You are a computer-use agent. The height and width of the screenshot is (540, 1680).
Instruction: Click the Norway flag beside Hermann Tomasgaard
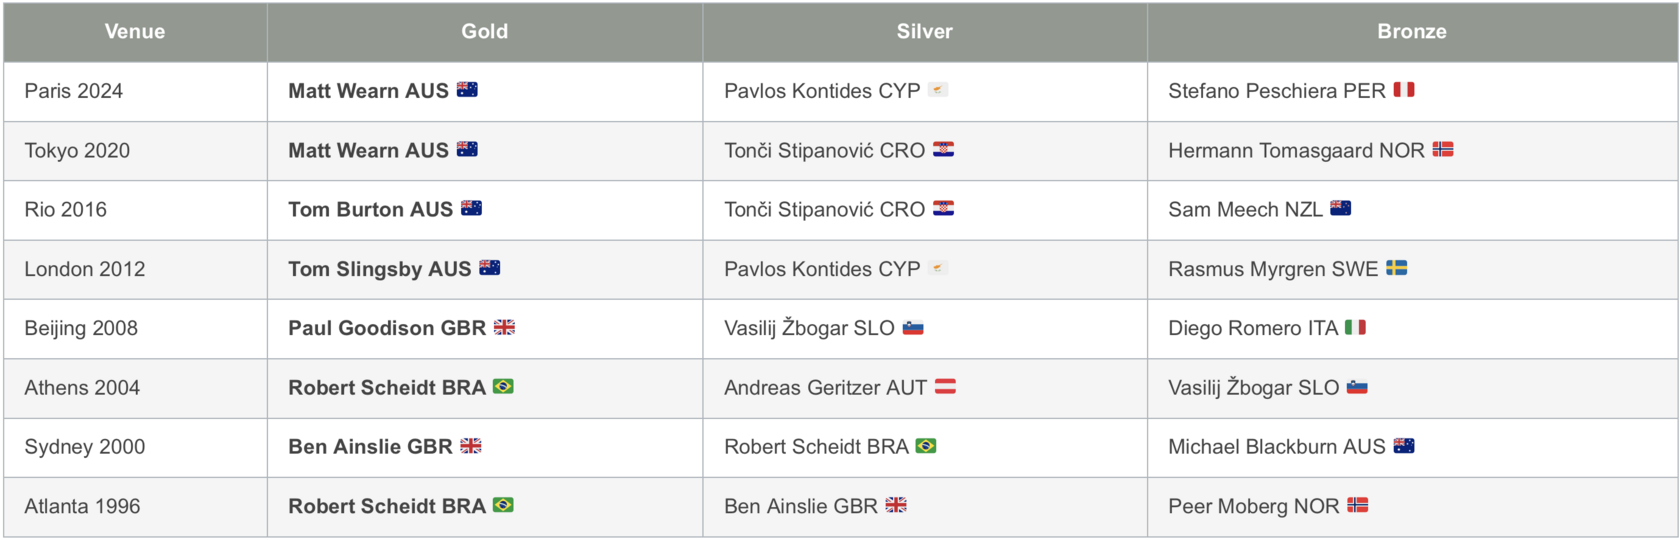pyautogui.click(x=1443, y=150)
